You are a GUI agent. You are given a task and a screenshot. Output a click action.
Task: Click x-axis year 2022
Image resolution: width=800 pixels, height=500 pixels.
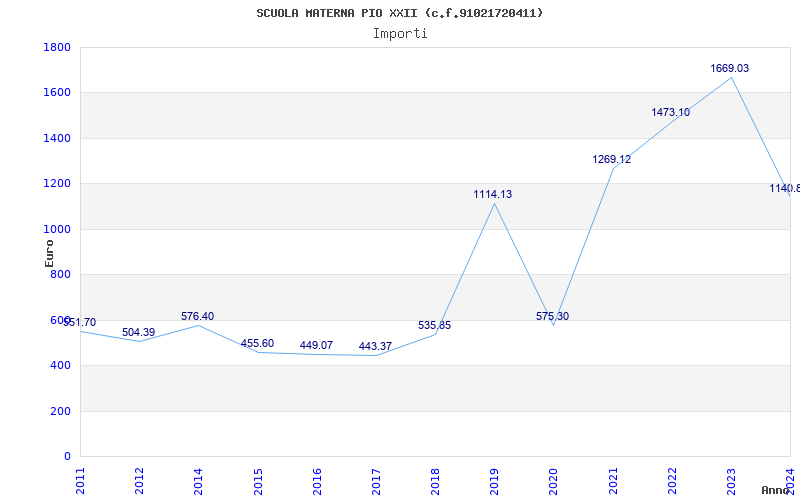(672, 481)
